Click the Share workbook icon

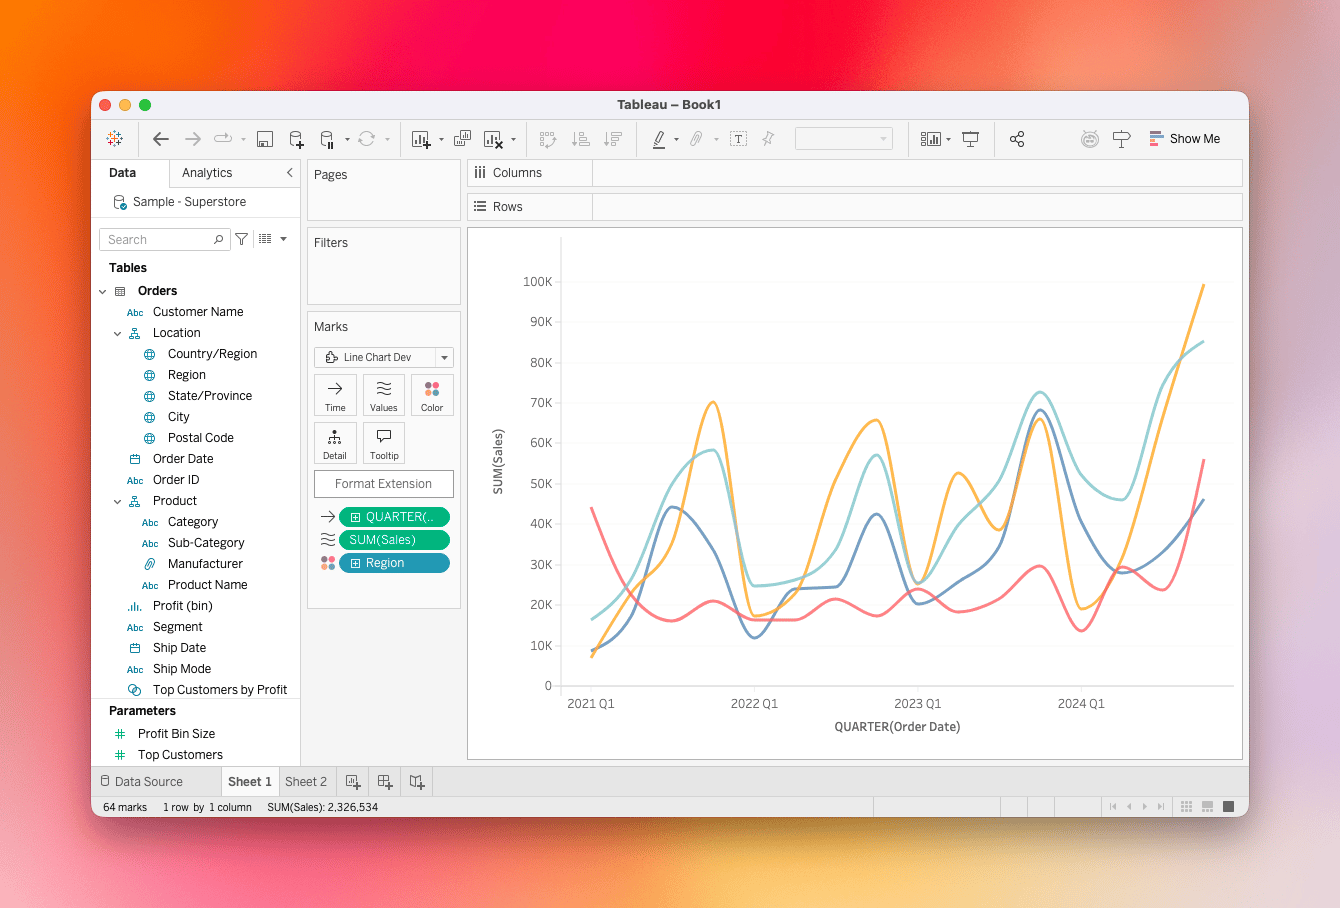[1017, 139]
